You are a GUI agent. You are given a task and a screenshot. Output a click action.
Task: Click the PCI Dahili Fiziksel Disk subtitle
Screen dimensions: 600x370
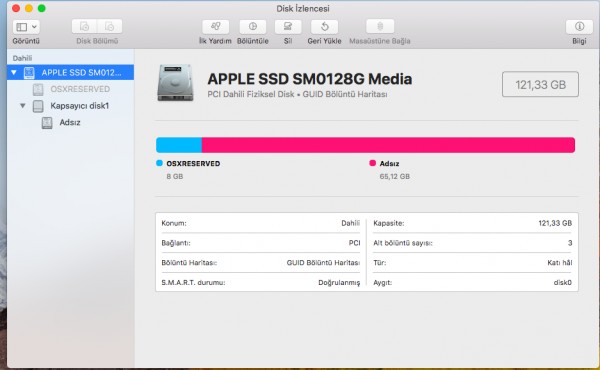[297, 94]
